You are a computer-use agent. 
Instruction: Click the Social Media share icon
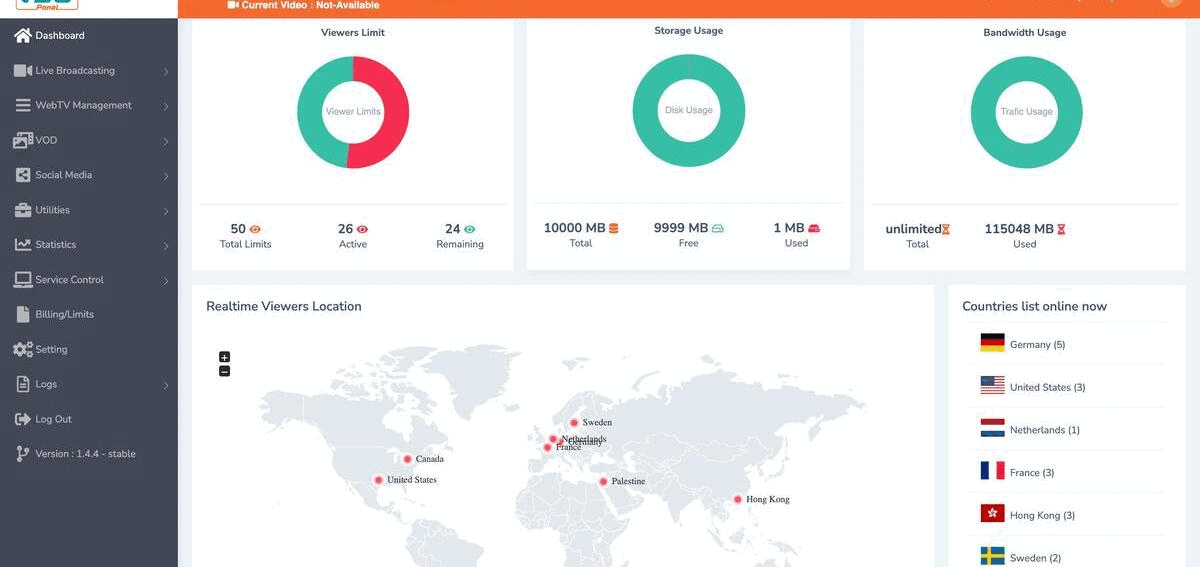tap(22, 175)
